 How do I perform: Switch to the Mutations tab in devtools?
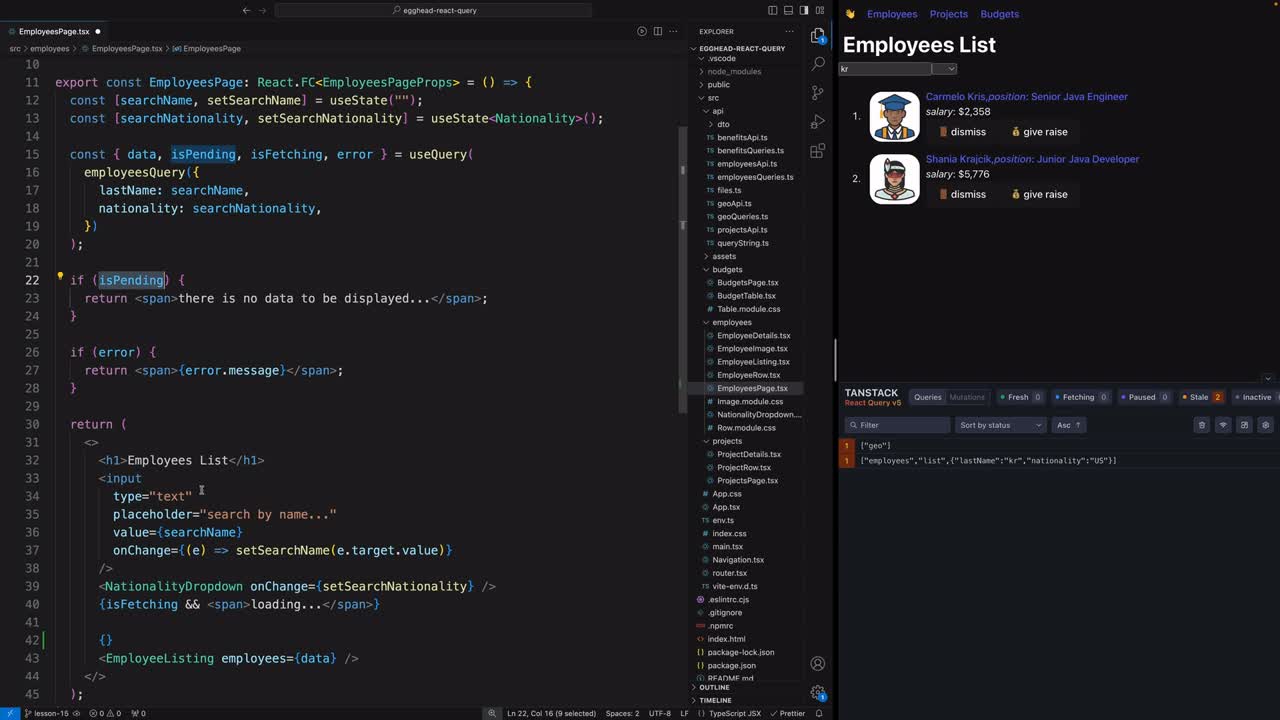[966, 397]
